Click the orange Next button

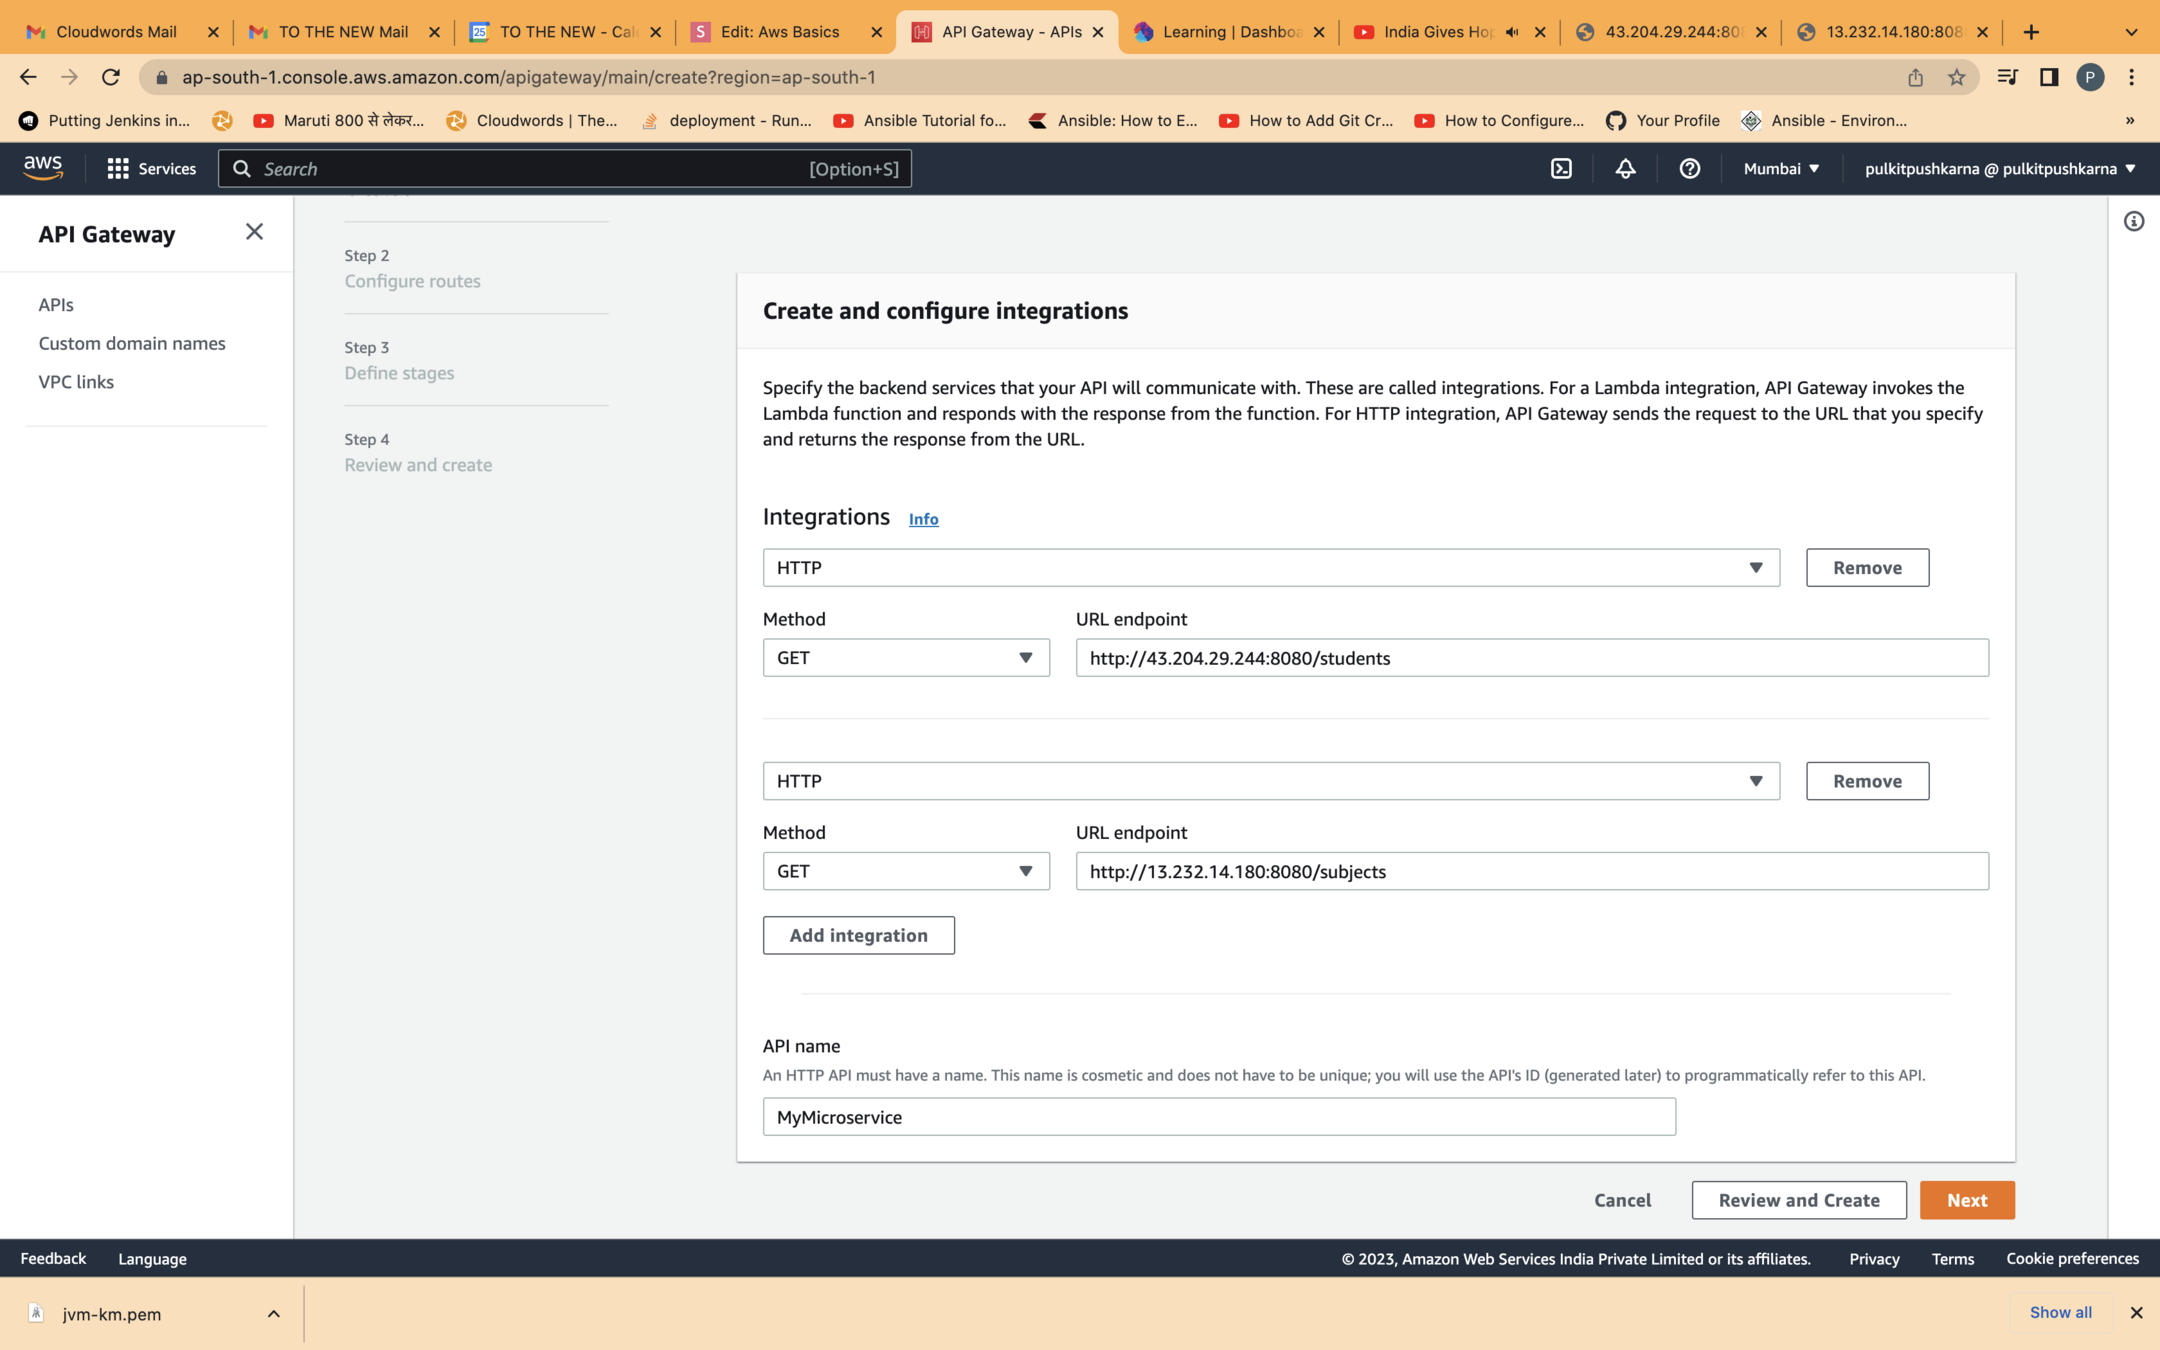[1966, 1200]
